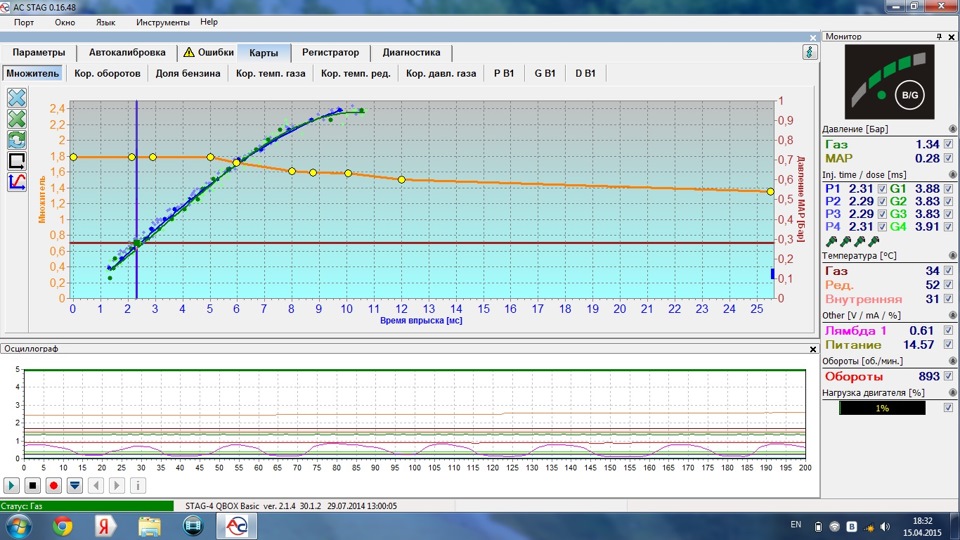This screenshot has height=540, width=960.
Task: Open Google Chrome from the taskbar
Action: 62,525
